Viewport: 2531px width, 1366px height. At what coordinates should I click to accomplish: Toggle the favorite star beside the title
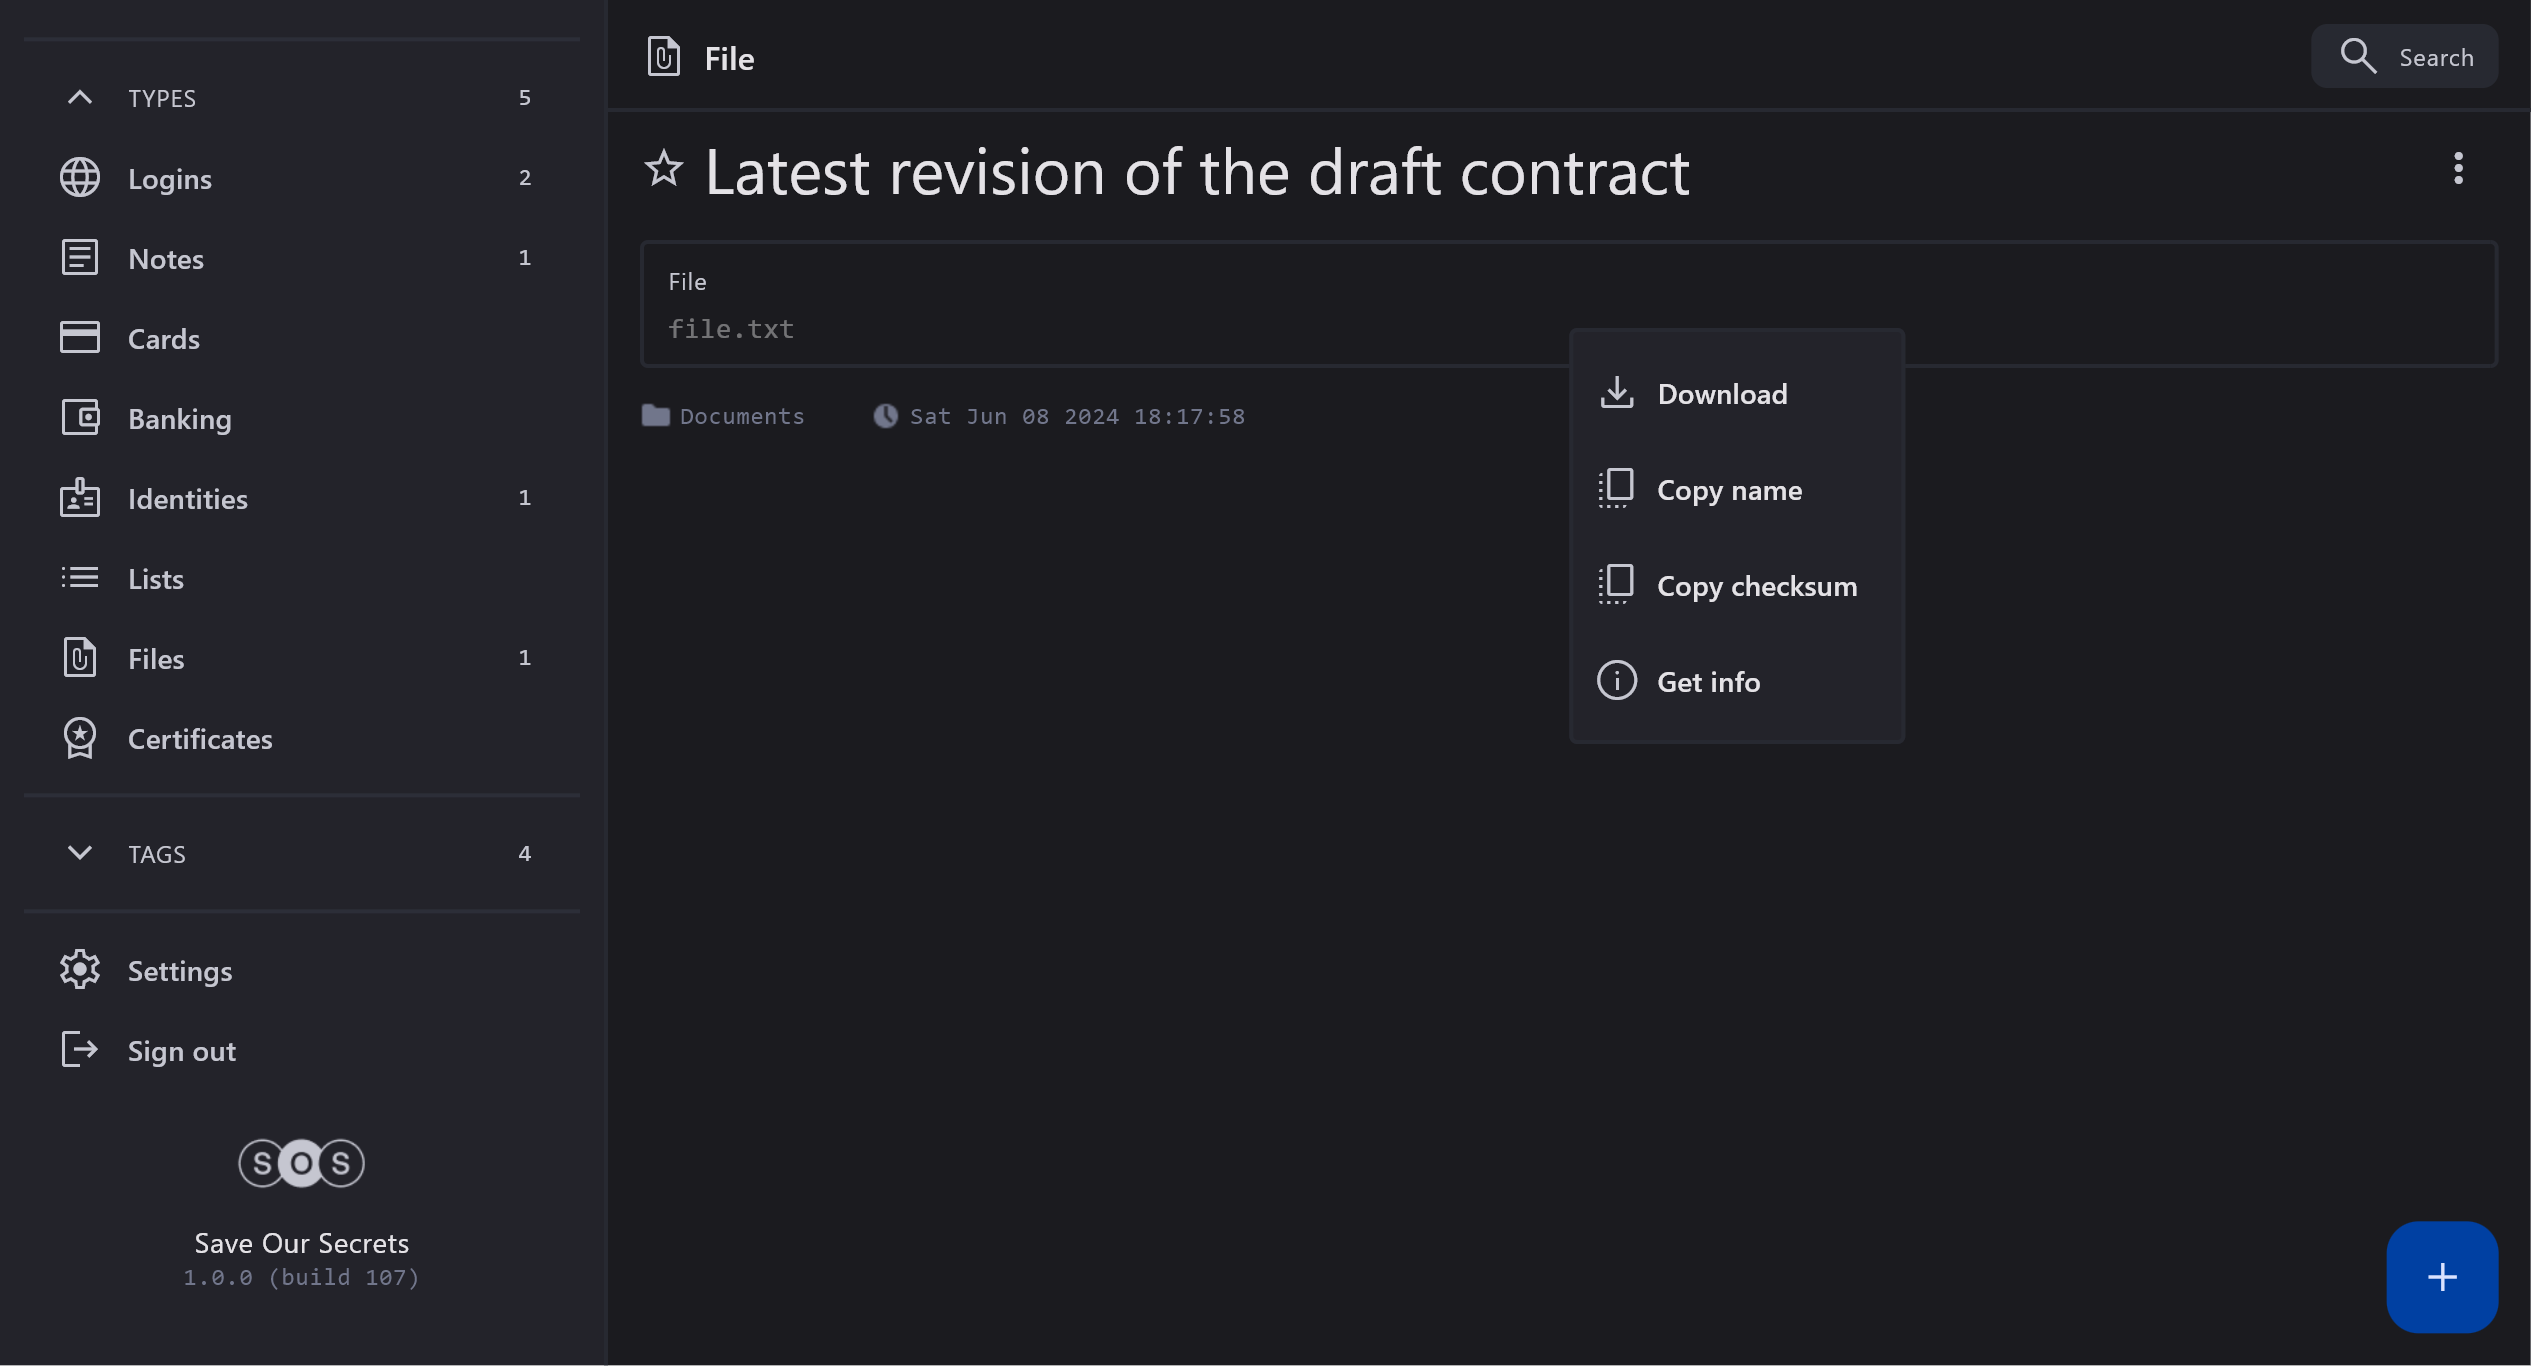(663, 169)
